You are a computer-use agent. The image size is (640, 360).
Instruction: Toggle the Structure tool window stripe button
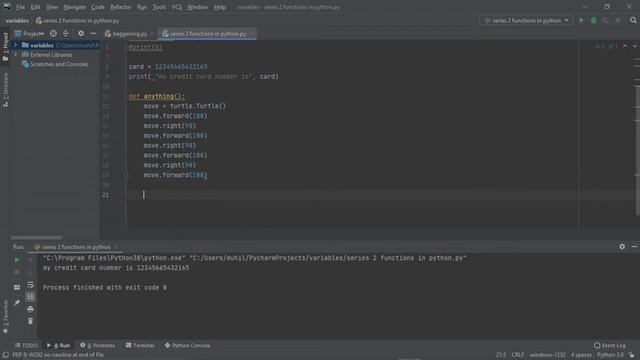5,90
